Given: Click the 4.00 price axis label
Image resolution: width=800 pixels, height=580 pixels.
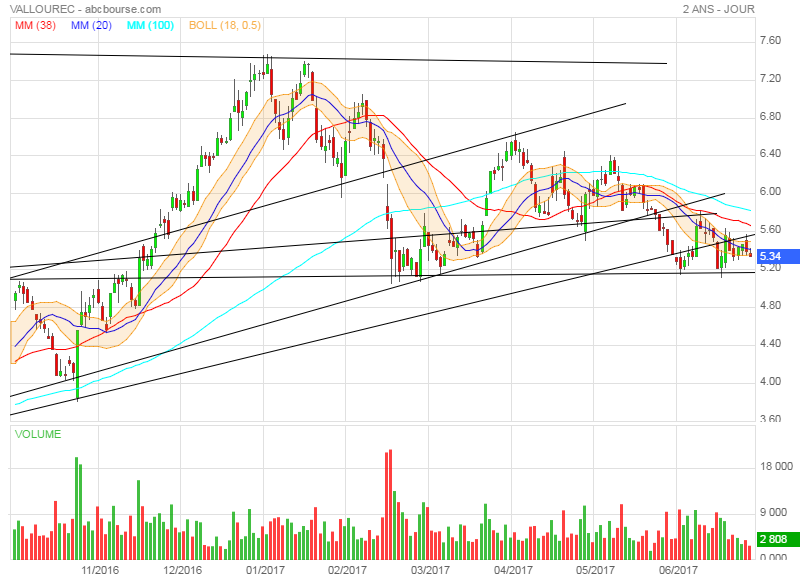Looking at the screenshot, I should (770, 381).
